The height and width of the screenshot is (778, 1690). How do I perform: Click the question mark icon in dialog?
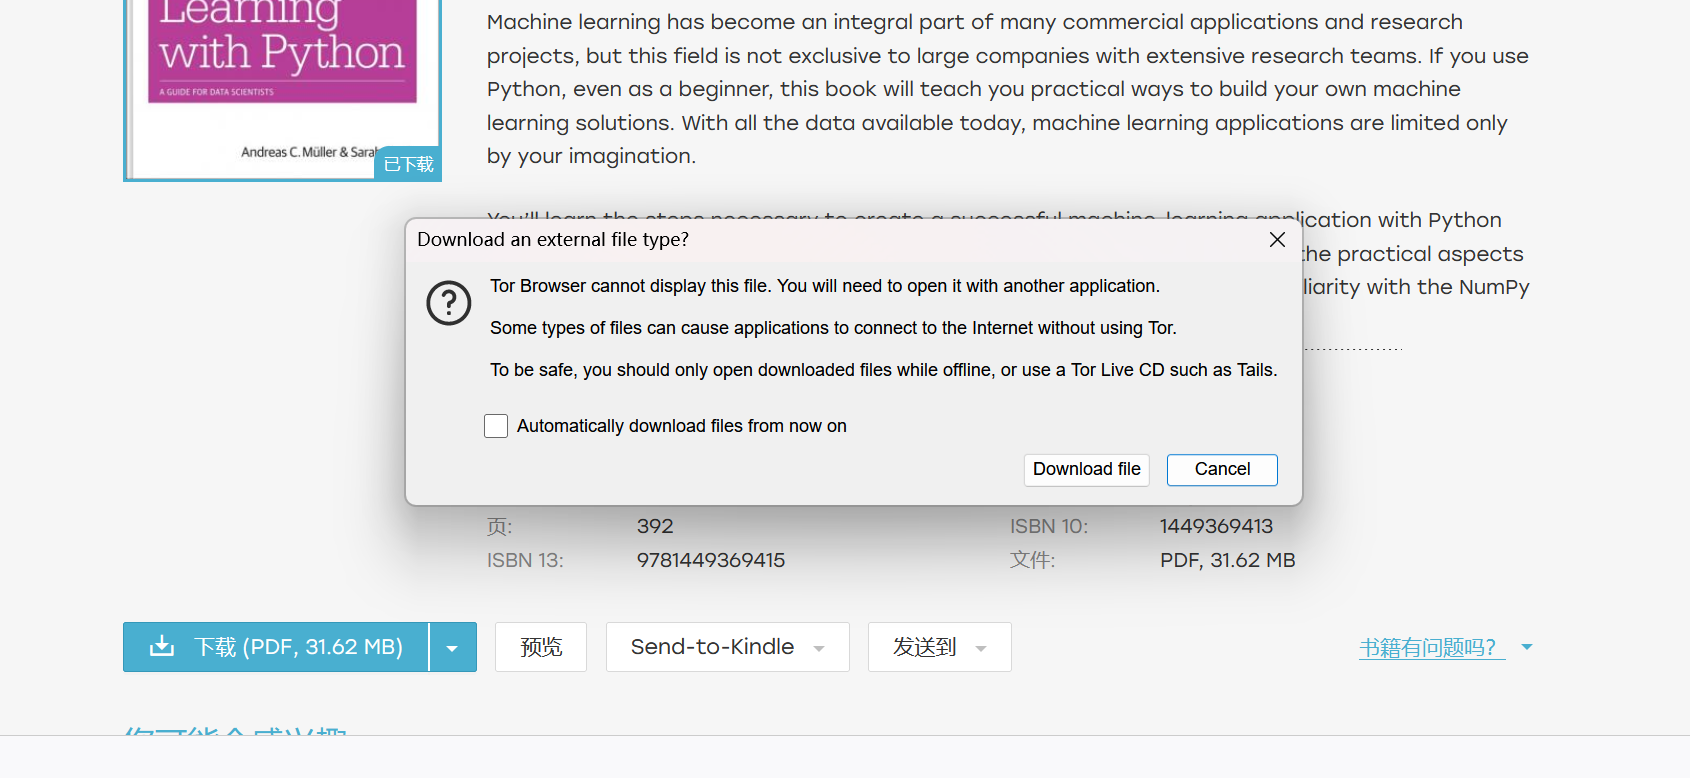coord(449,303)
